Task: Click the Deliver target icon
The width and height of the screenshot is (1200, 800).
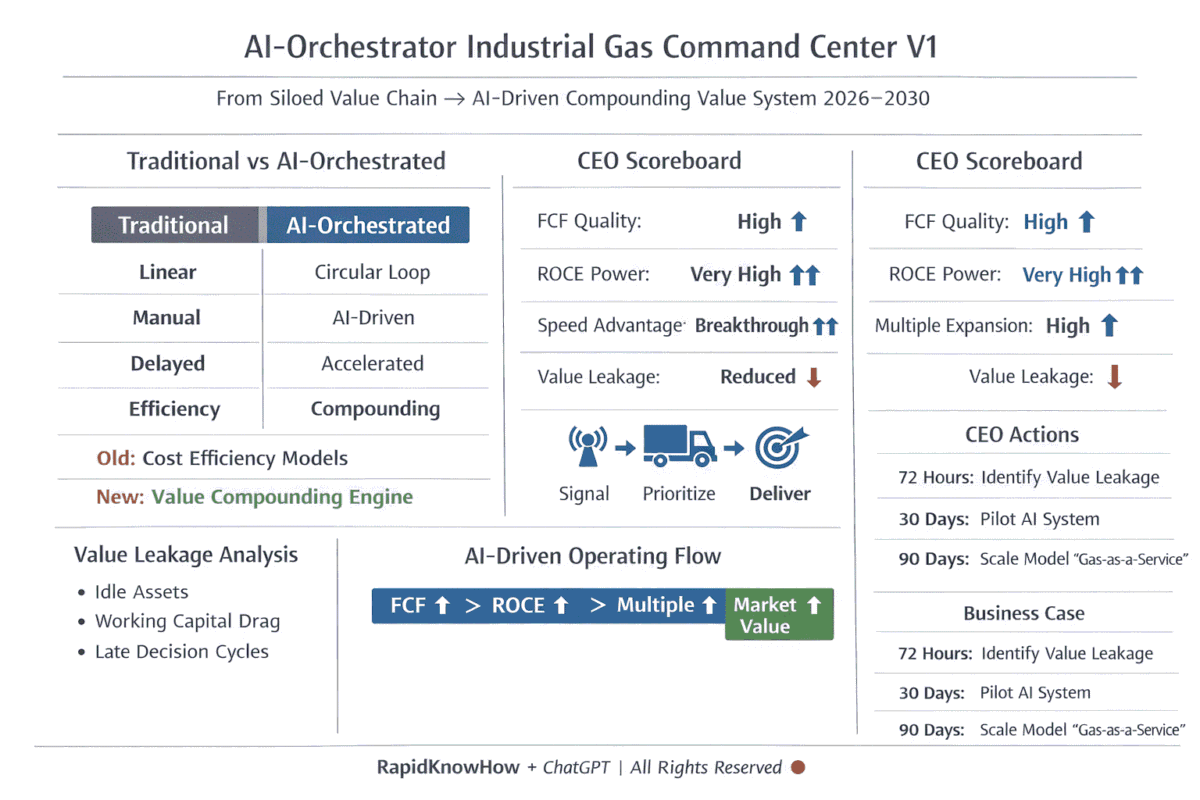Action: pos(780,447)
